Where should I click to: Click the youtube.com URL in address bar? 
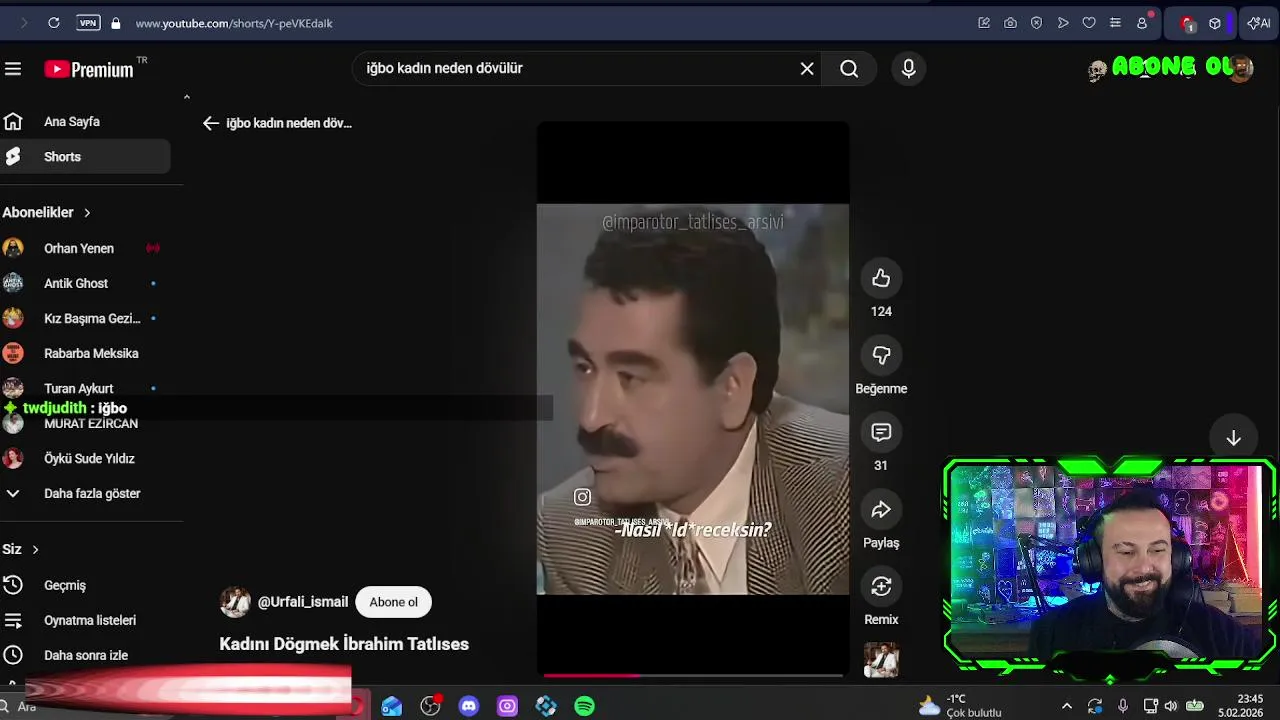pyautogui.click(x=234, y=23)
